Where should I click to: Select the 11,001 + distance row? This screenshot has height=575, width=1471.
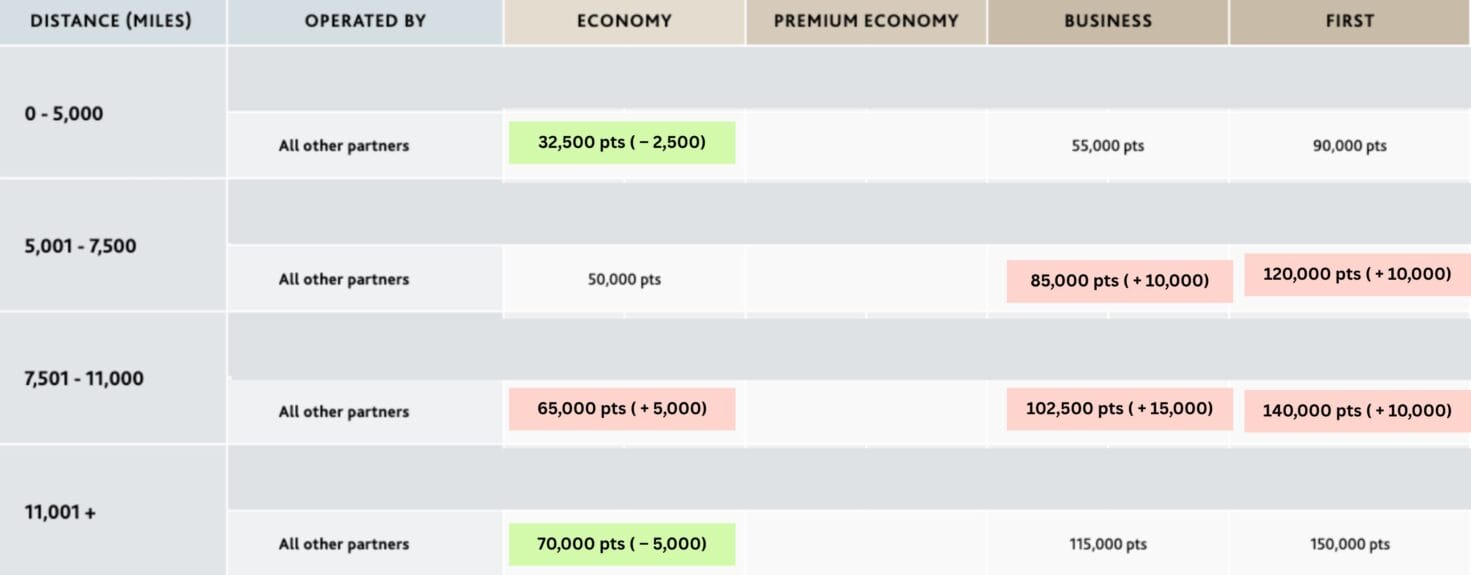click(x=60, y=513)
